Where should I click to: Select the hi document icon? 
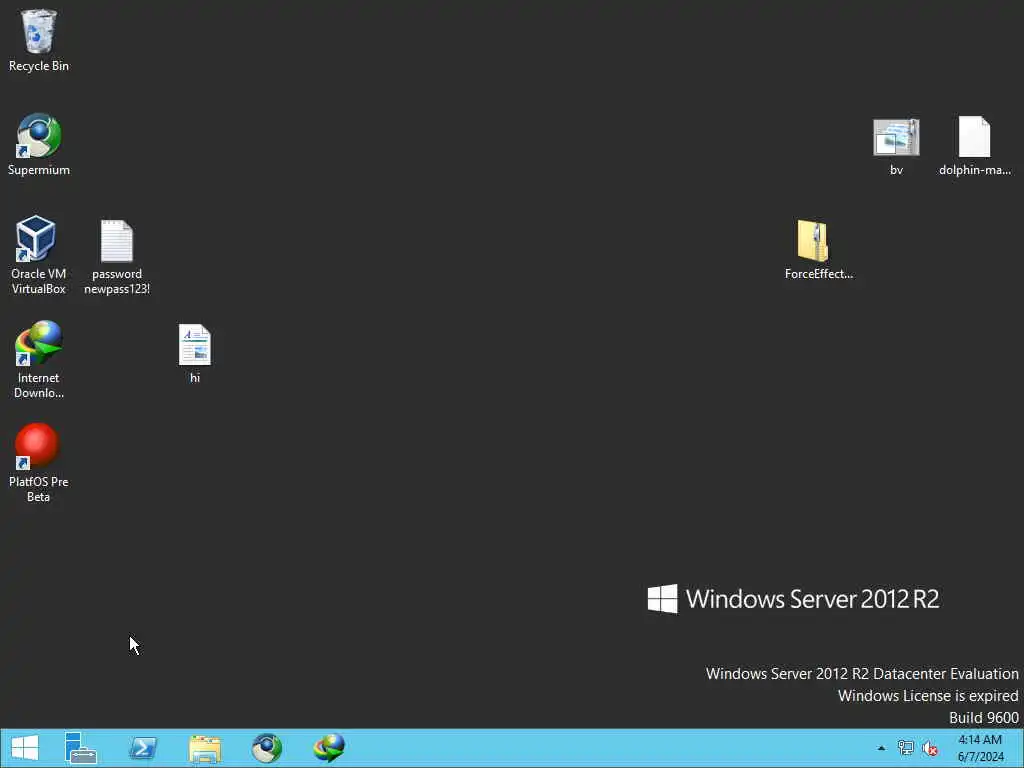[x=195, y=353]
